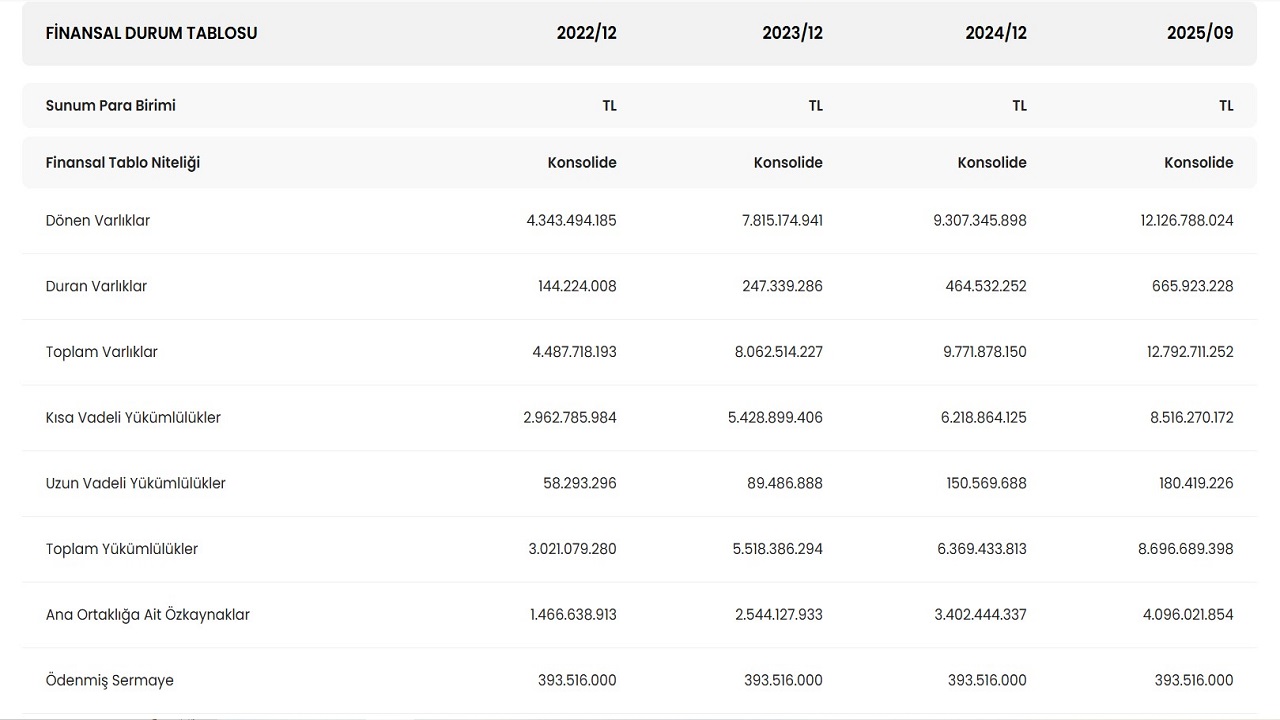The image size is (1280, 720).
Task: Click Dönen Varlıklar value 12.126.788.024
Action: coord(1186,221)
